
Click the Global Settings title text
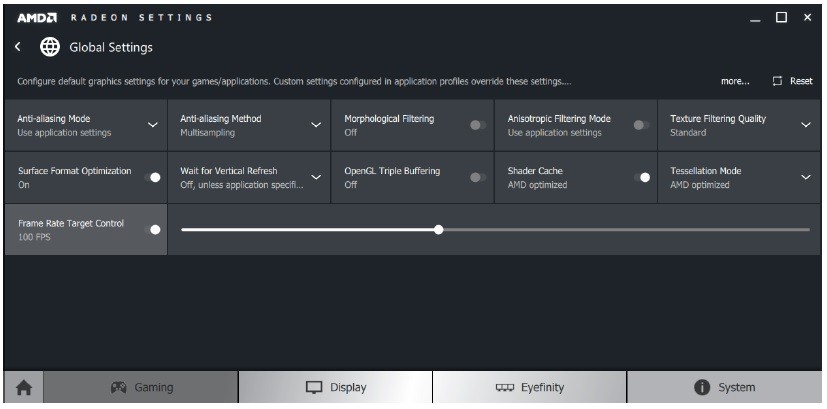click(x=111, y=47)
